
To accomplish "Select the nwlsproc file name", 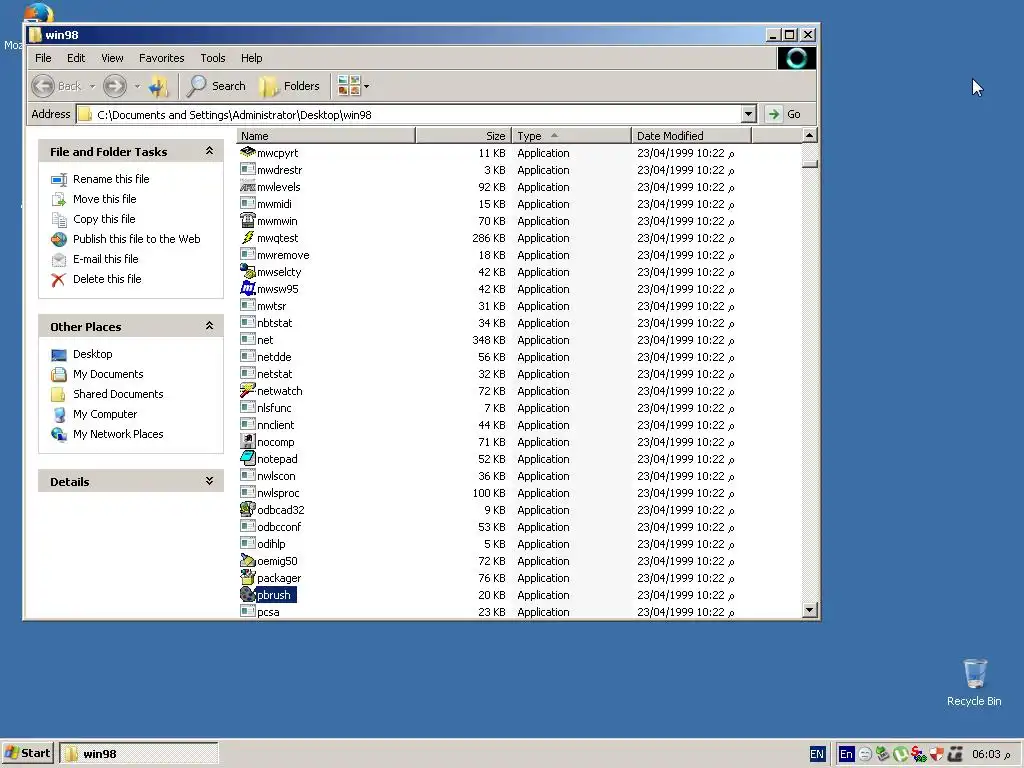I will 278,493.
